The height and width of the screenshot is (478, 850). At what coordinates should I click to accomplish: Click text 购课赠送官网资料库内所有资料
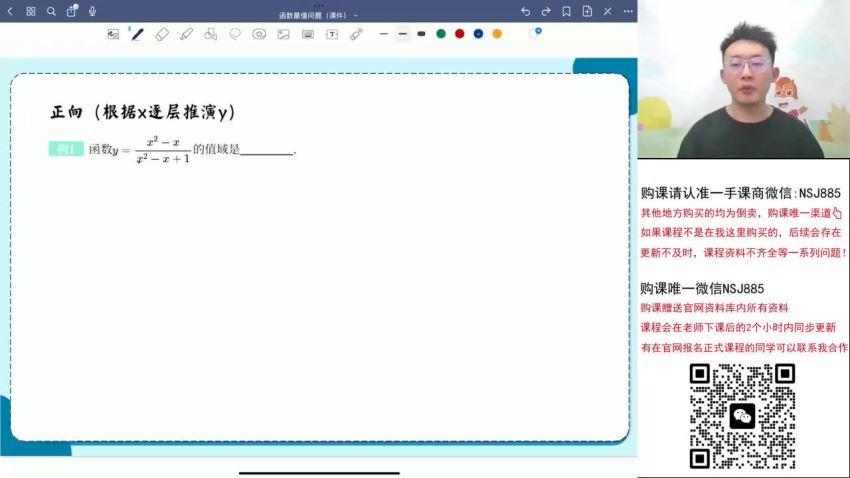click(714, 308)
